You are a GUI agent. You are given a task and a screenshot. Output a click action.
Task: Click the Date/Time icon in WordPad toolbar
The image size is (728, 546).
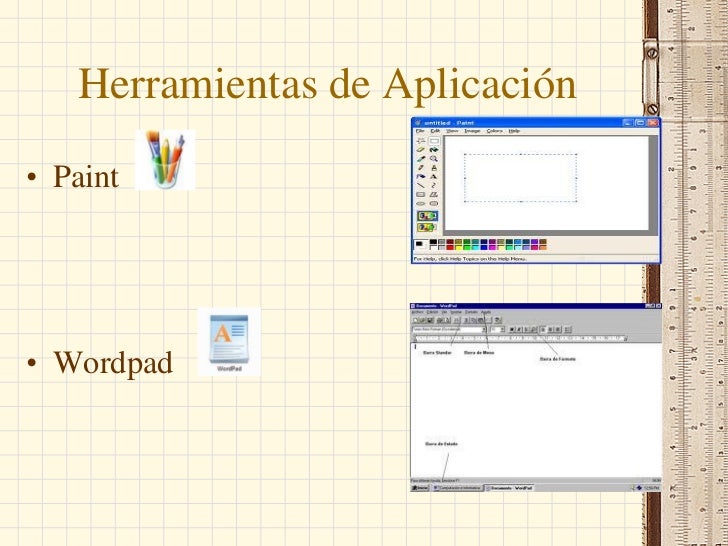498,320
